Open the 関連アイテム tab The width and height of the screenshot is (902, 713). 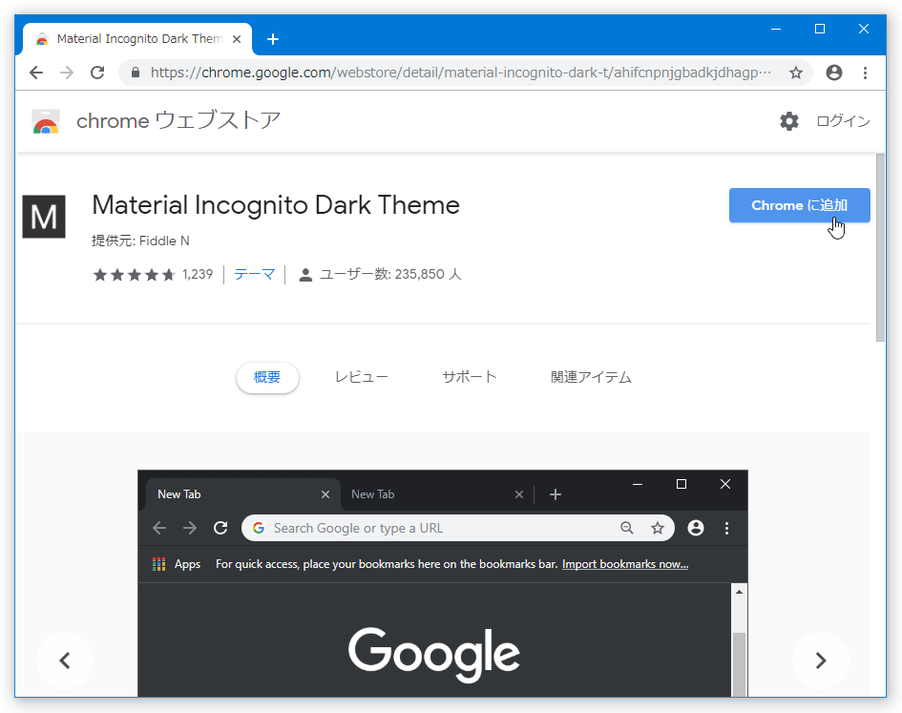(591, 378)
